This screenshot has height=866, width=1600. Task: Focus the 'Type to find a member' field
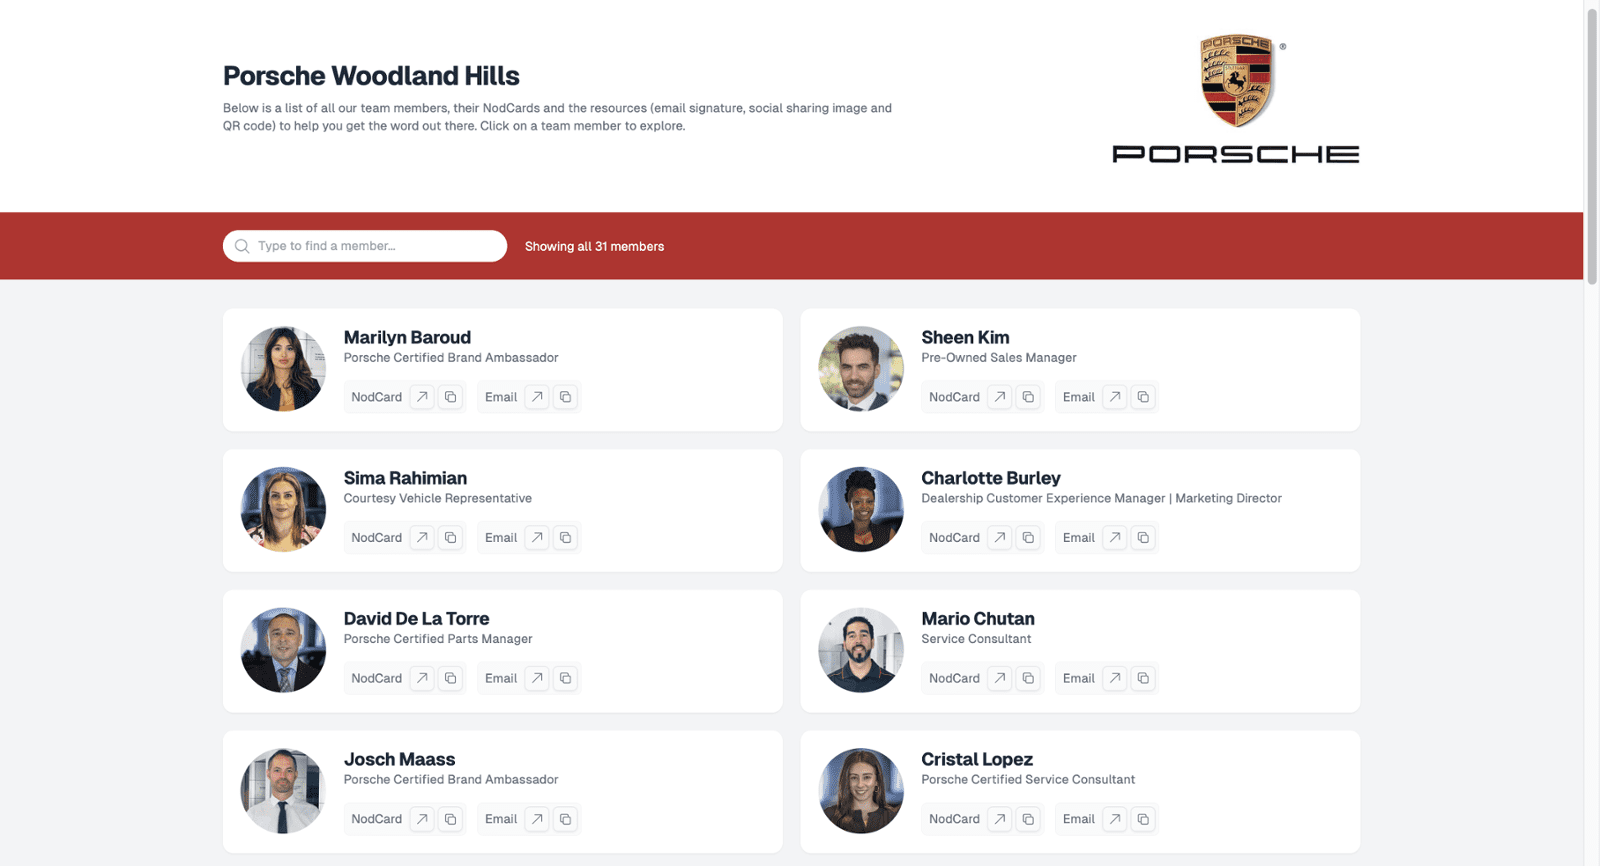[x=365, y=246]
